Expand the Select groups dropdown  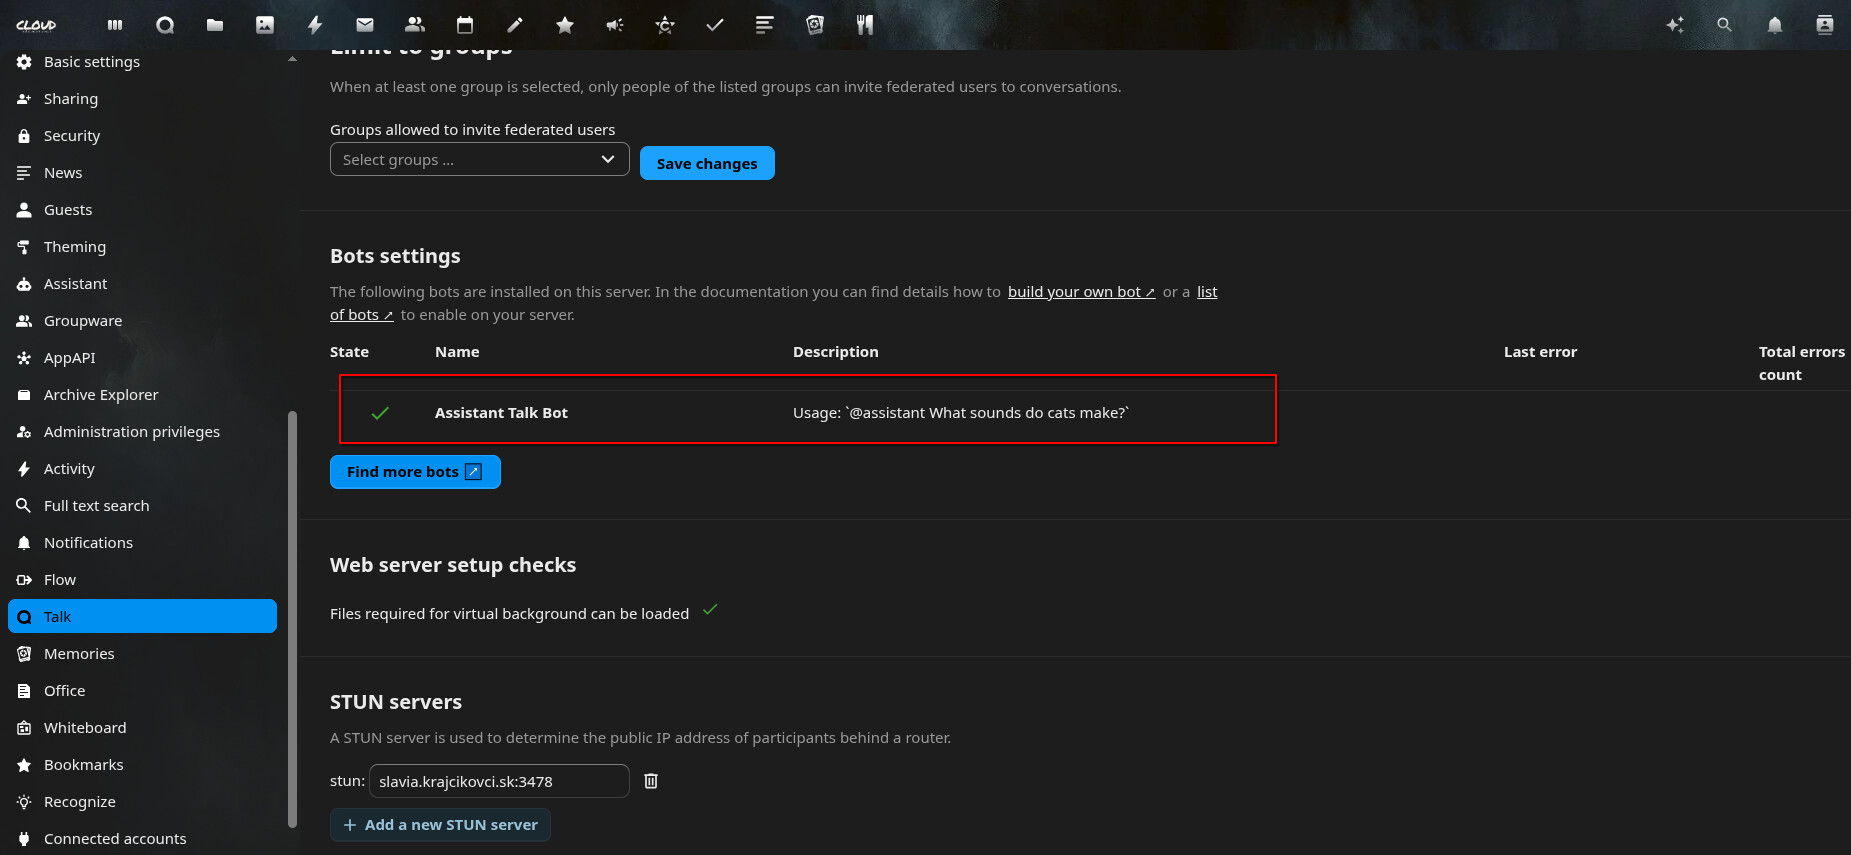(x=480, y=160)
